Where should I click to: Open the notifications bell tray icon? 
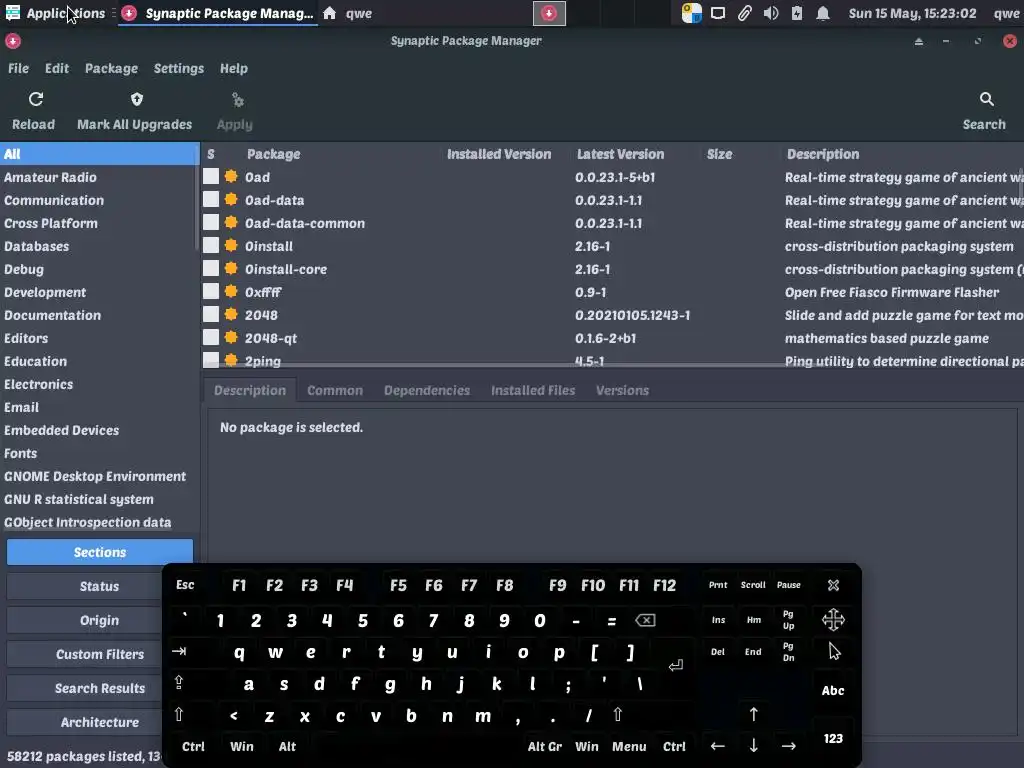coord(823,13)
